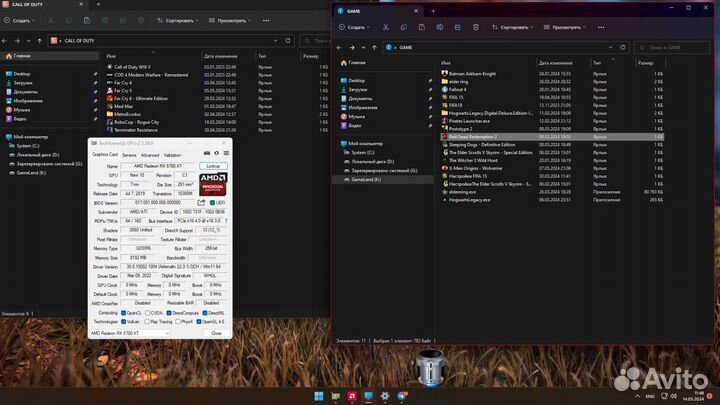Switch to the Sensors tab in GPU-Z

(x=129, y=155)
